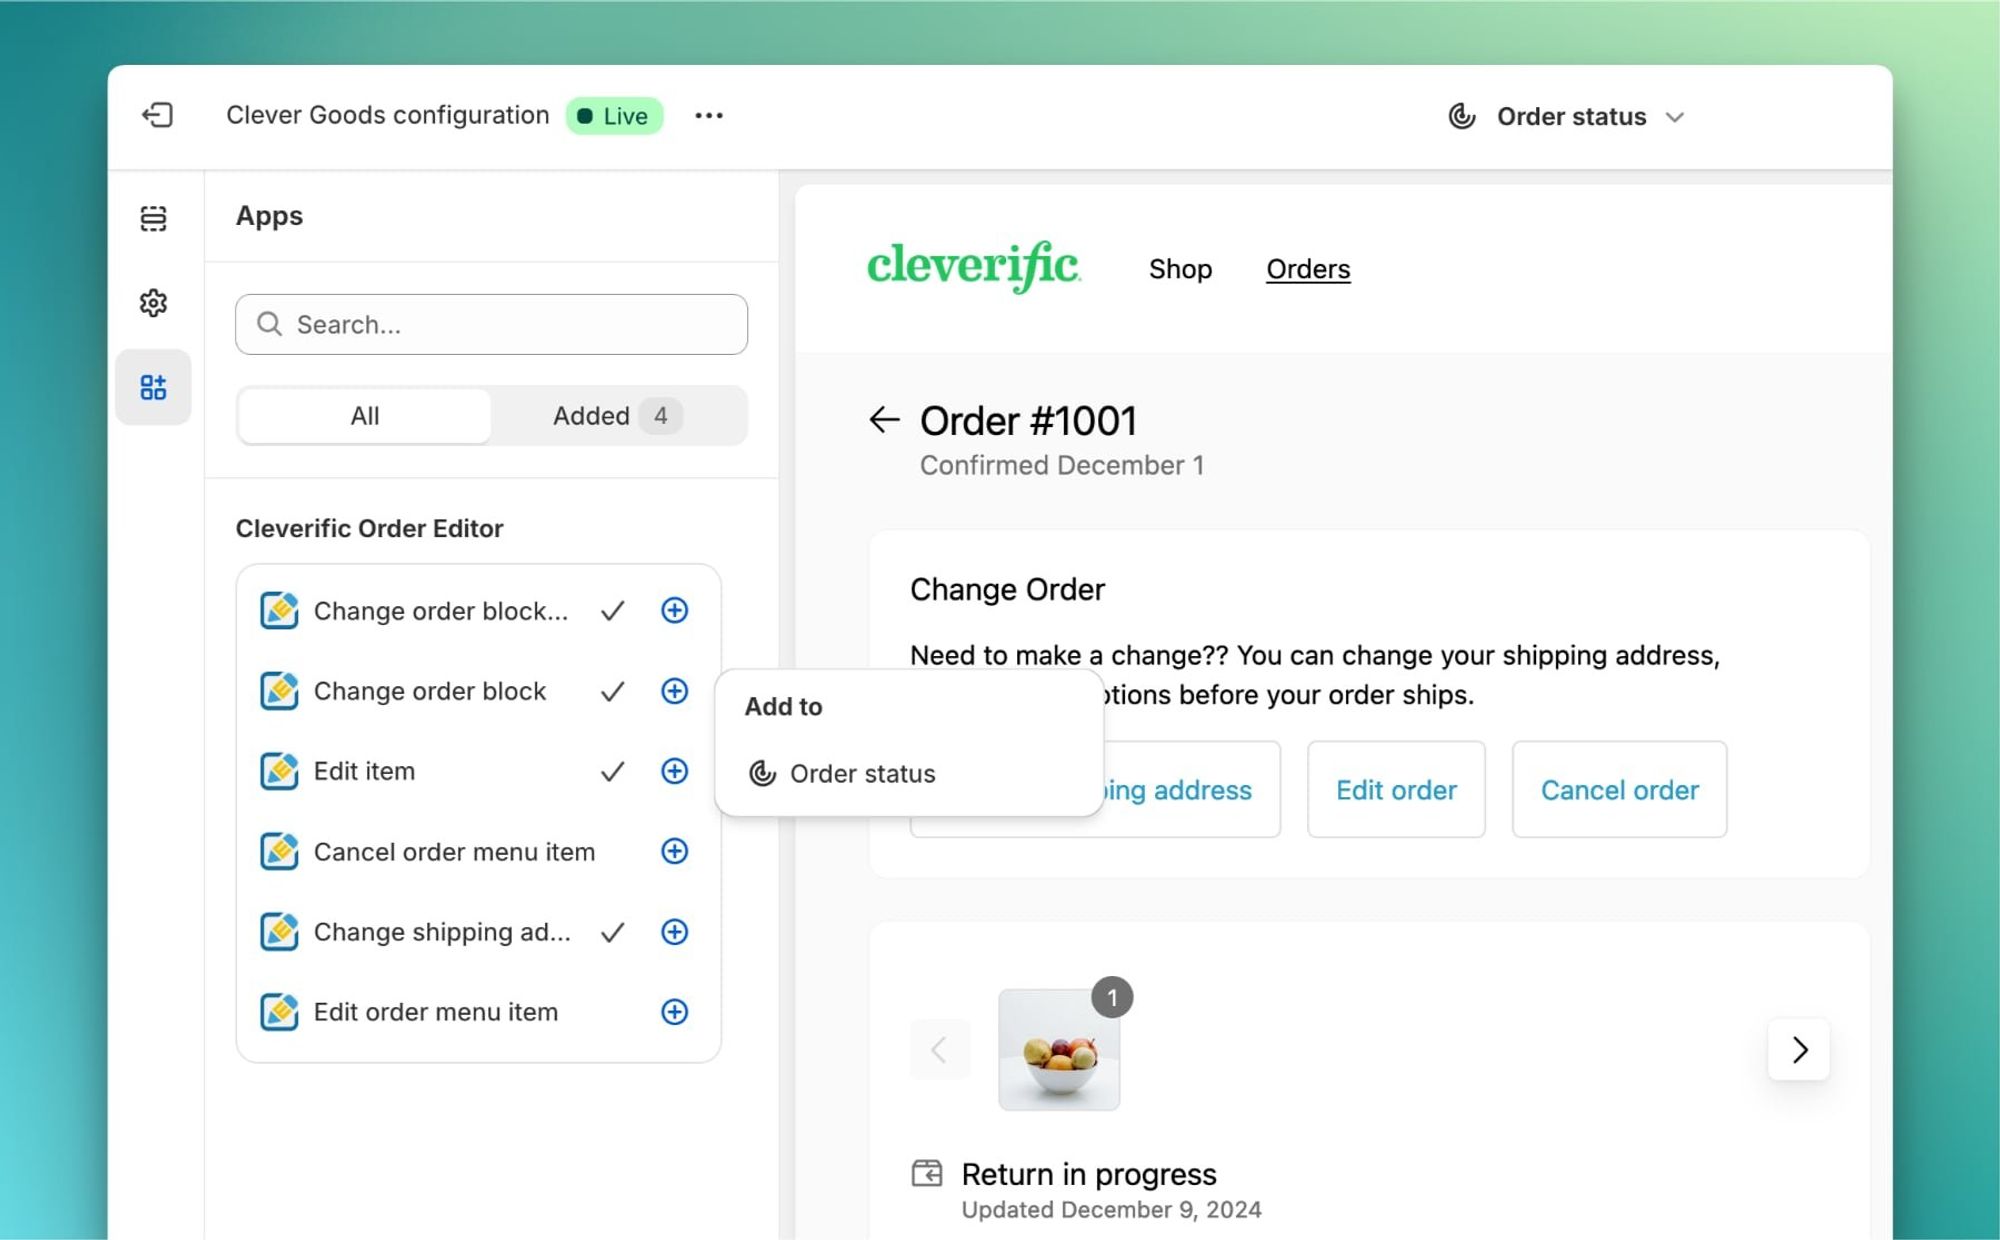The height and width of the screenshot is (1240, 2000).
Task: Select the All tab
Action: [x=365, y=416]
